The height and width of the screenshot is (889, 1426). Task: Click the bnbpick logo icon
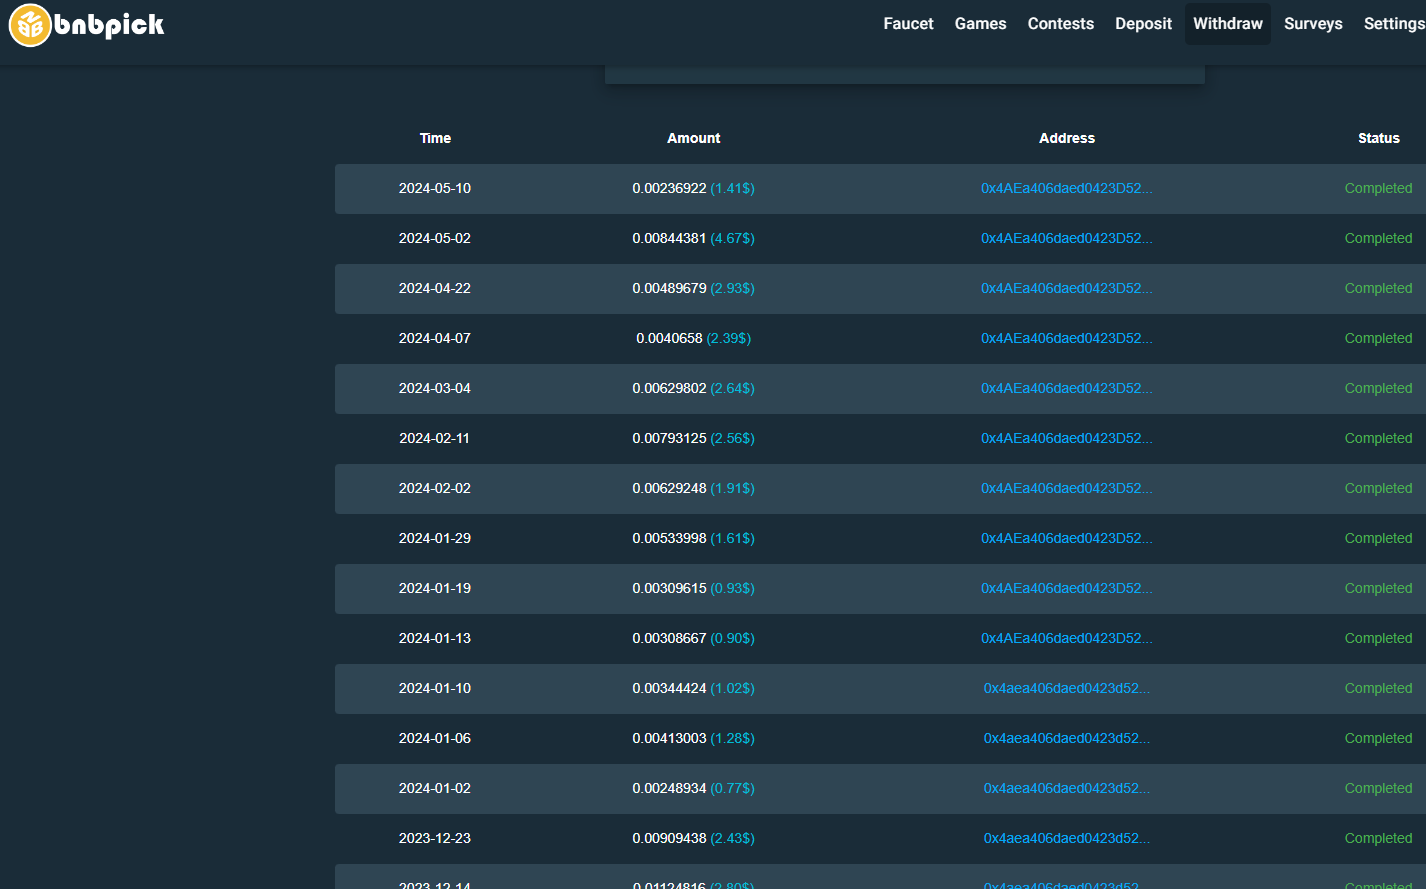[30, 25]
